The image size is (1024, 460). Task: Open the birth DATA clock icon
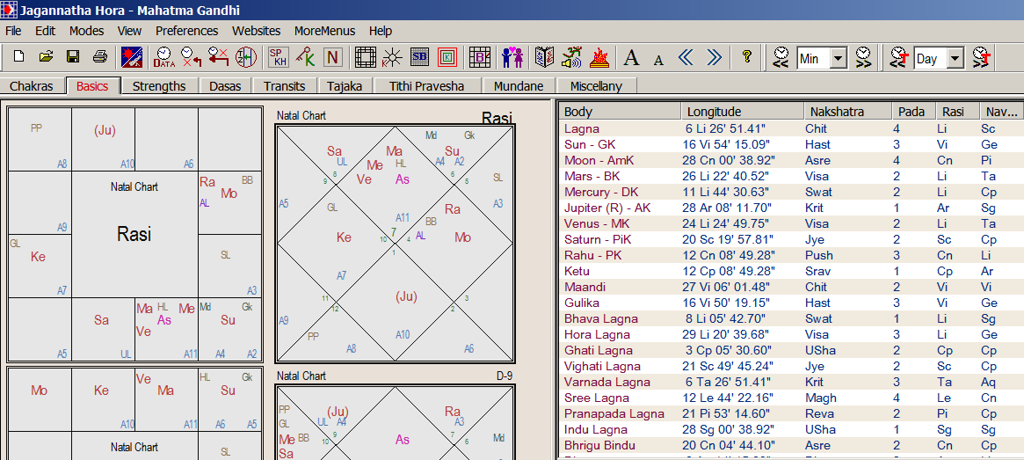click(x=163, y=58)
